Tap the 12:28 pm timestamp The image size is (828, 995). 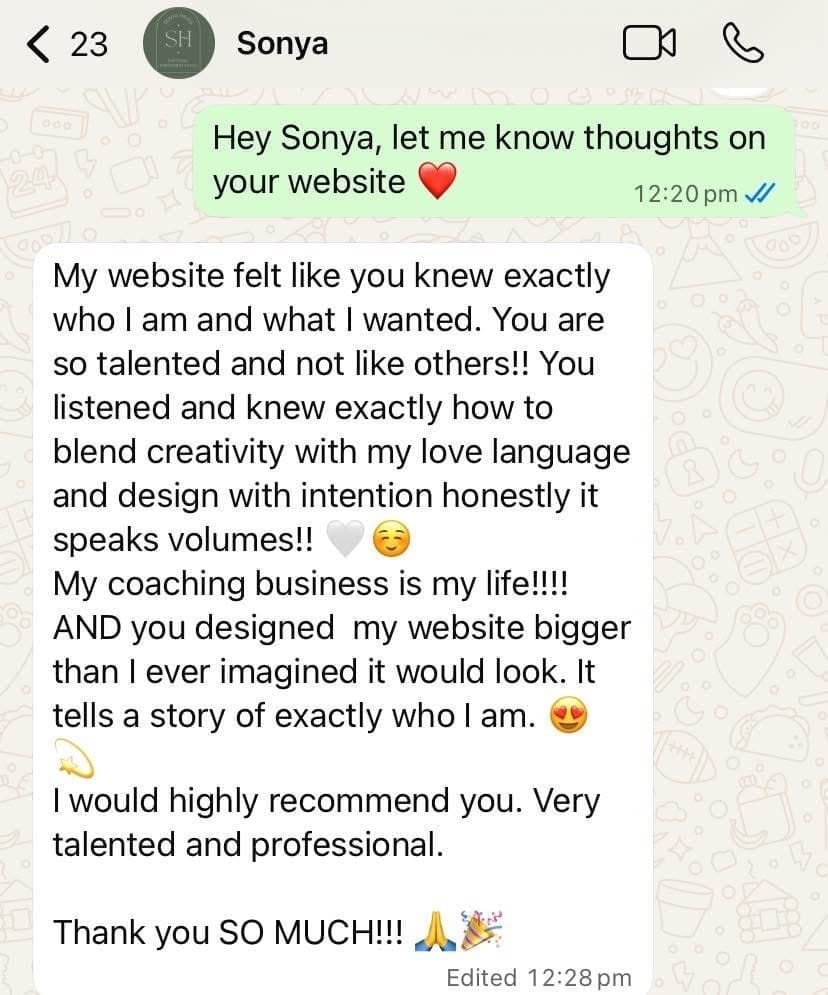[x=579, y=977]
